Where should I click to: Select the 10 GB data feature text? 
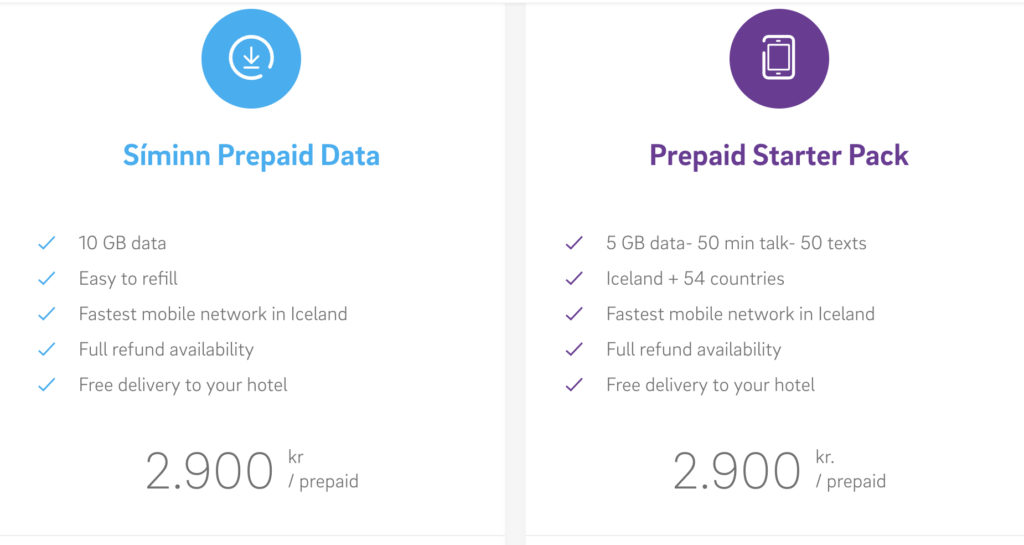[x=122, y=243]
